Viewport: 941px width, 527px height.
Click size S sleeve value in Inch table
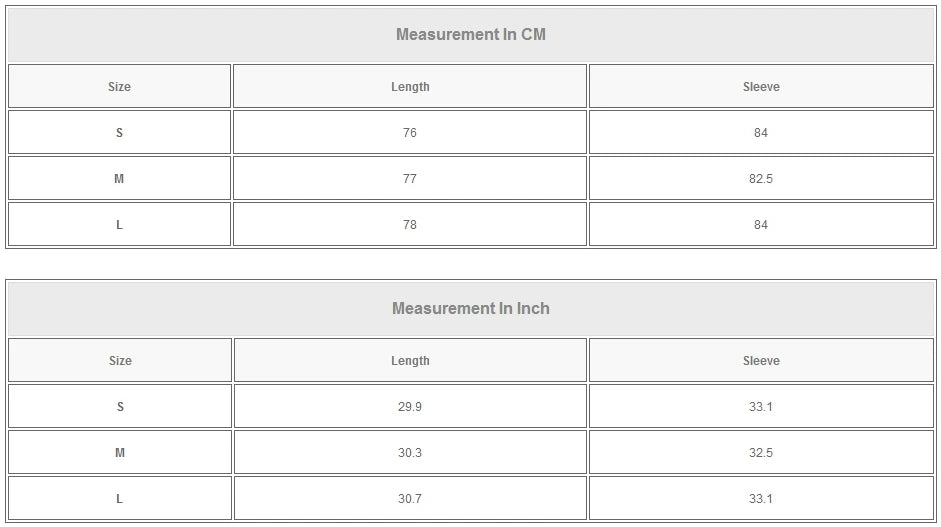coord(761,407)
